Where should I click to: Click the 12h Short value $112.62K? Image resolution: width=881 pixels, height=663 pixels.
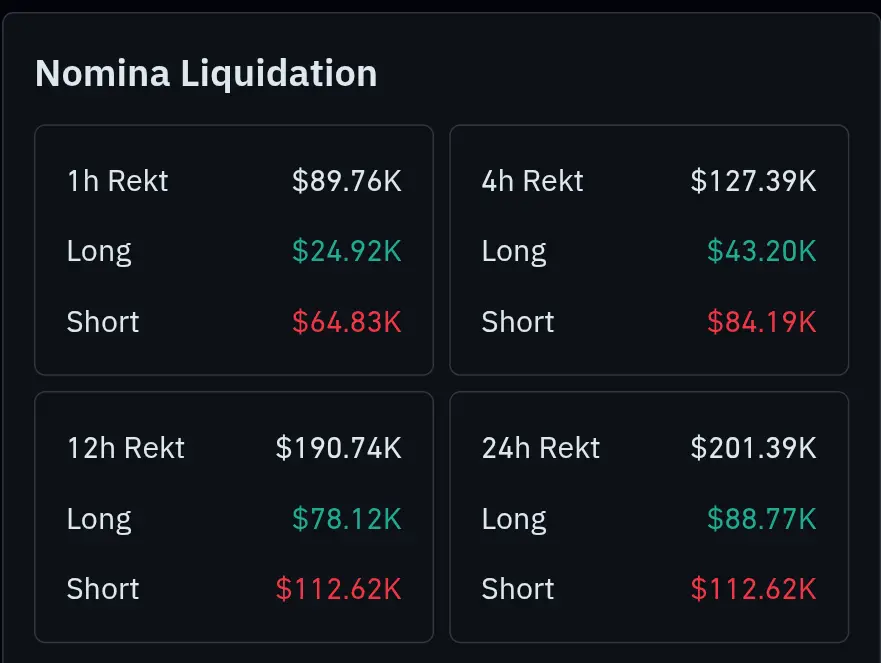(338, 589)
